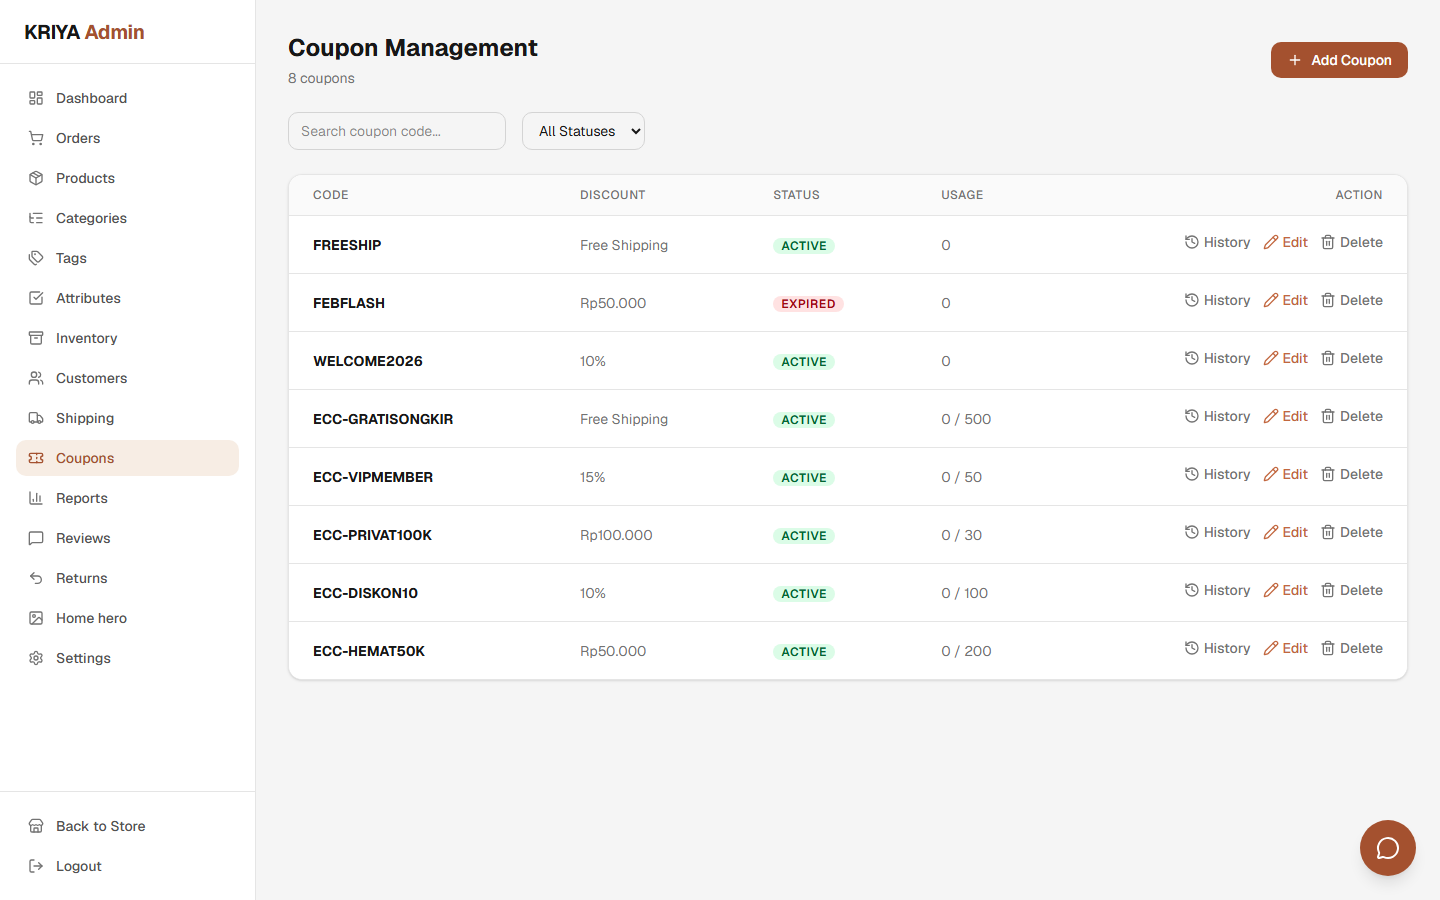Select the Coupons sidebar item

(128, 458)
